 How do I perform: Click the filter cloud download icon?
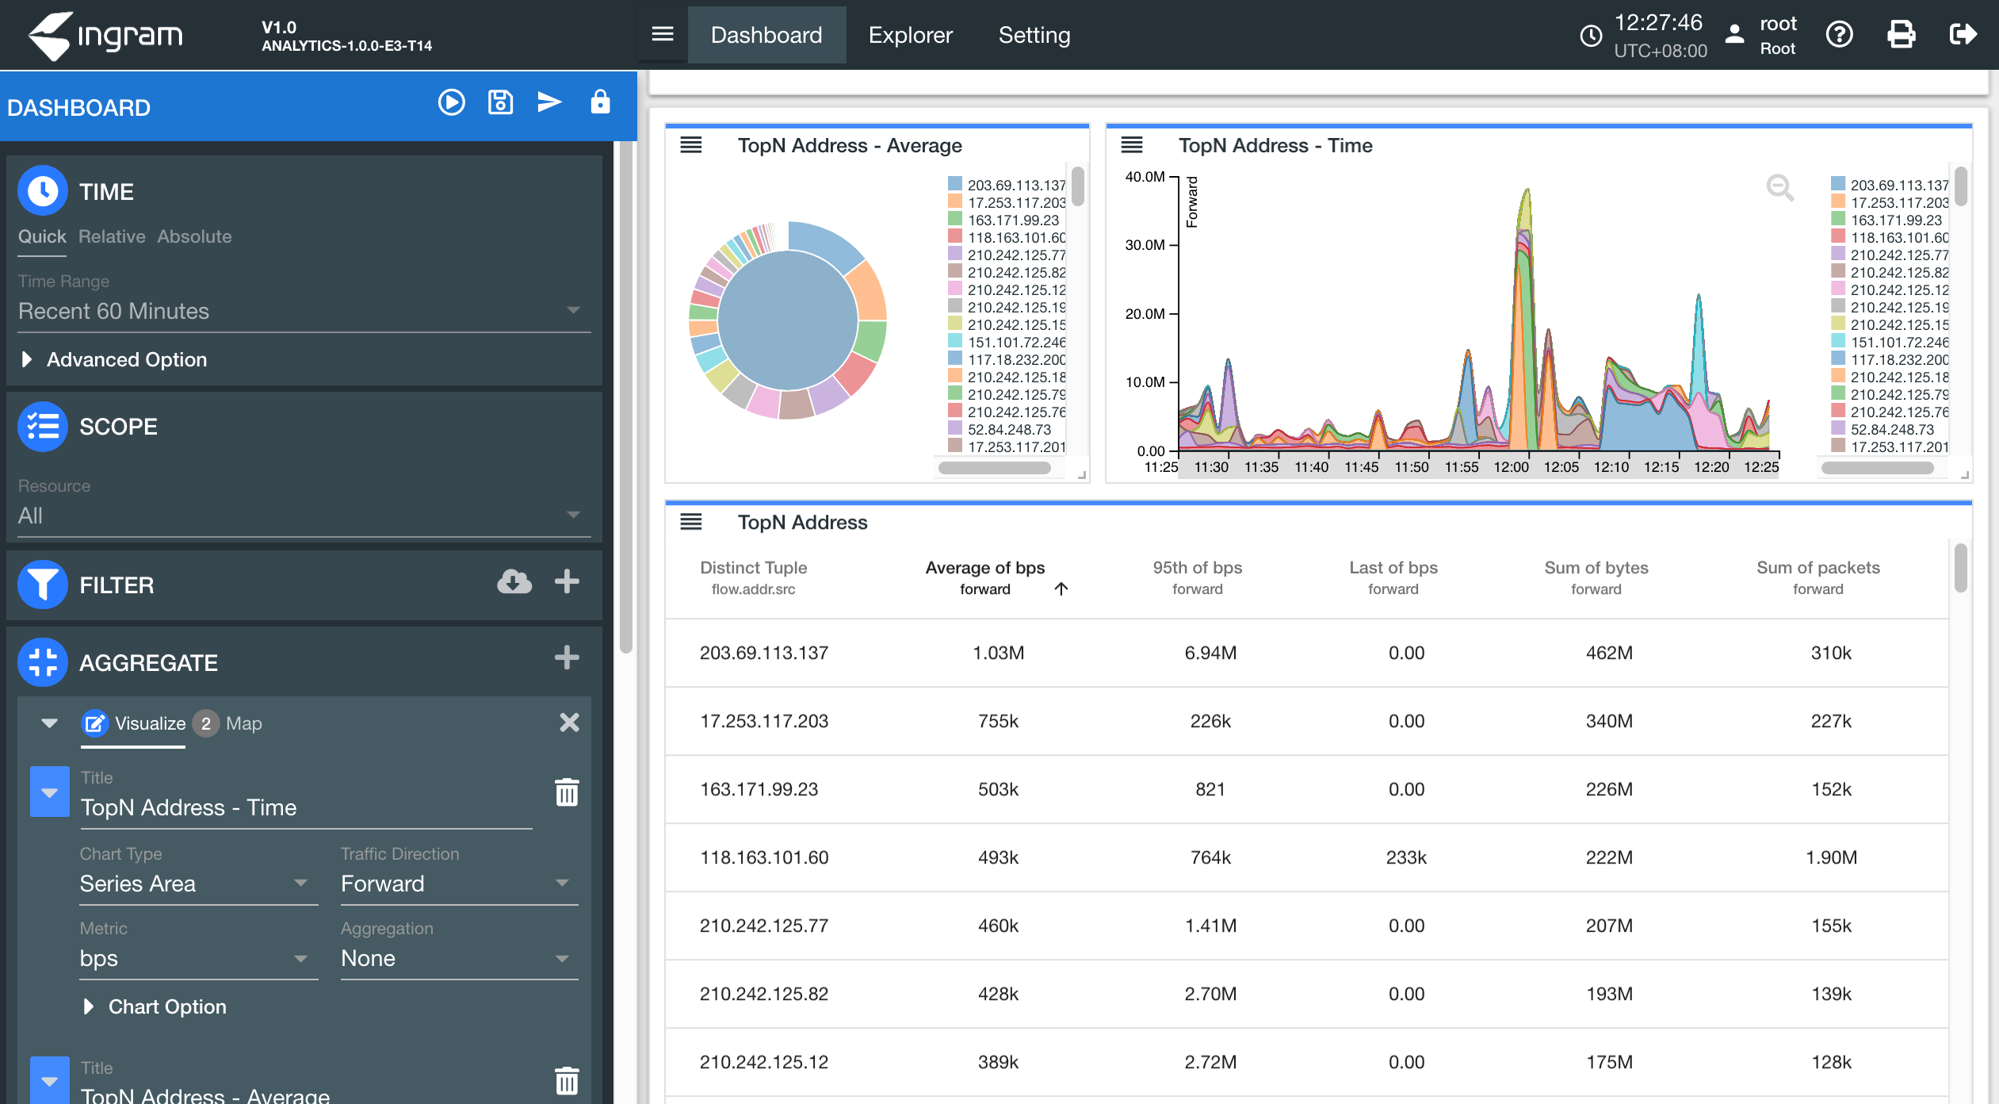click(x=514, y=583)
